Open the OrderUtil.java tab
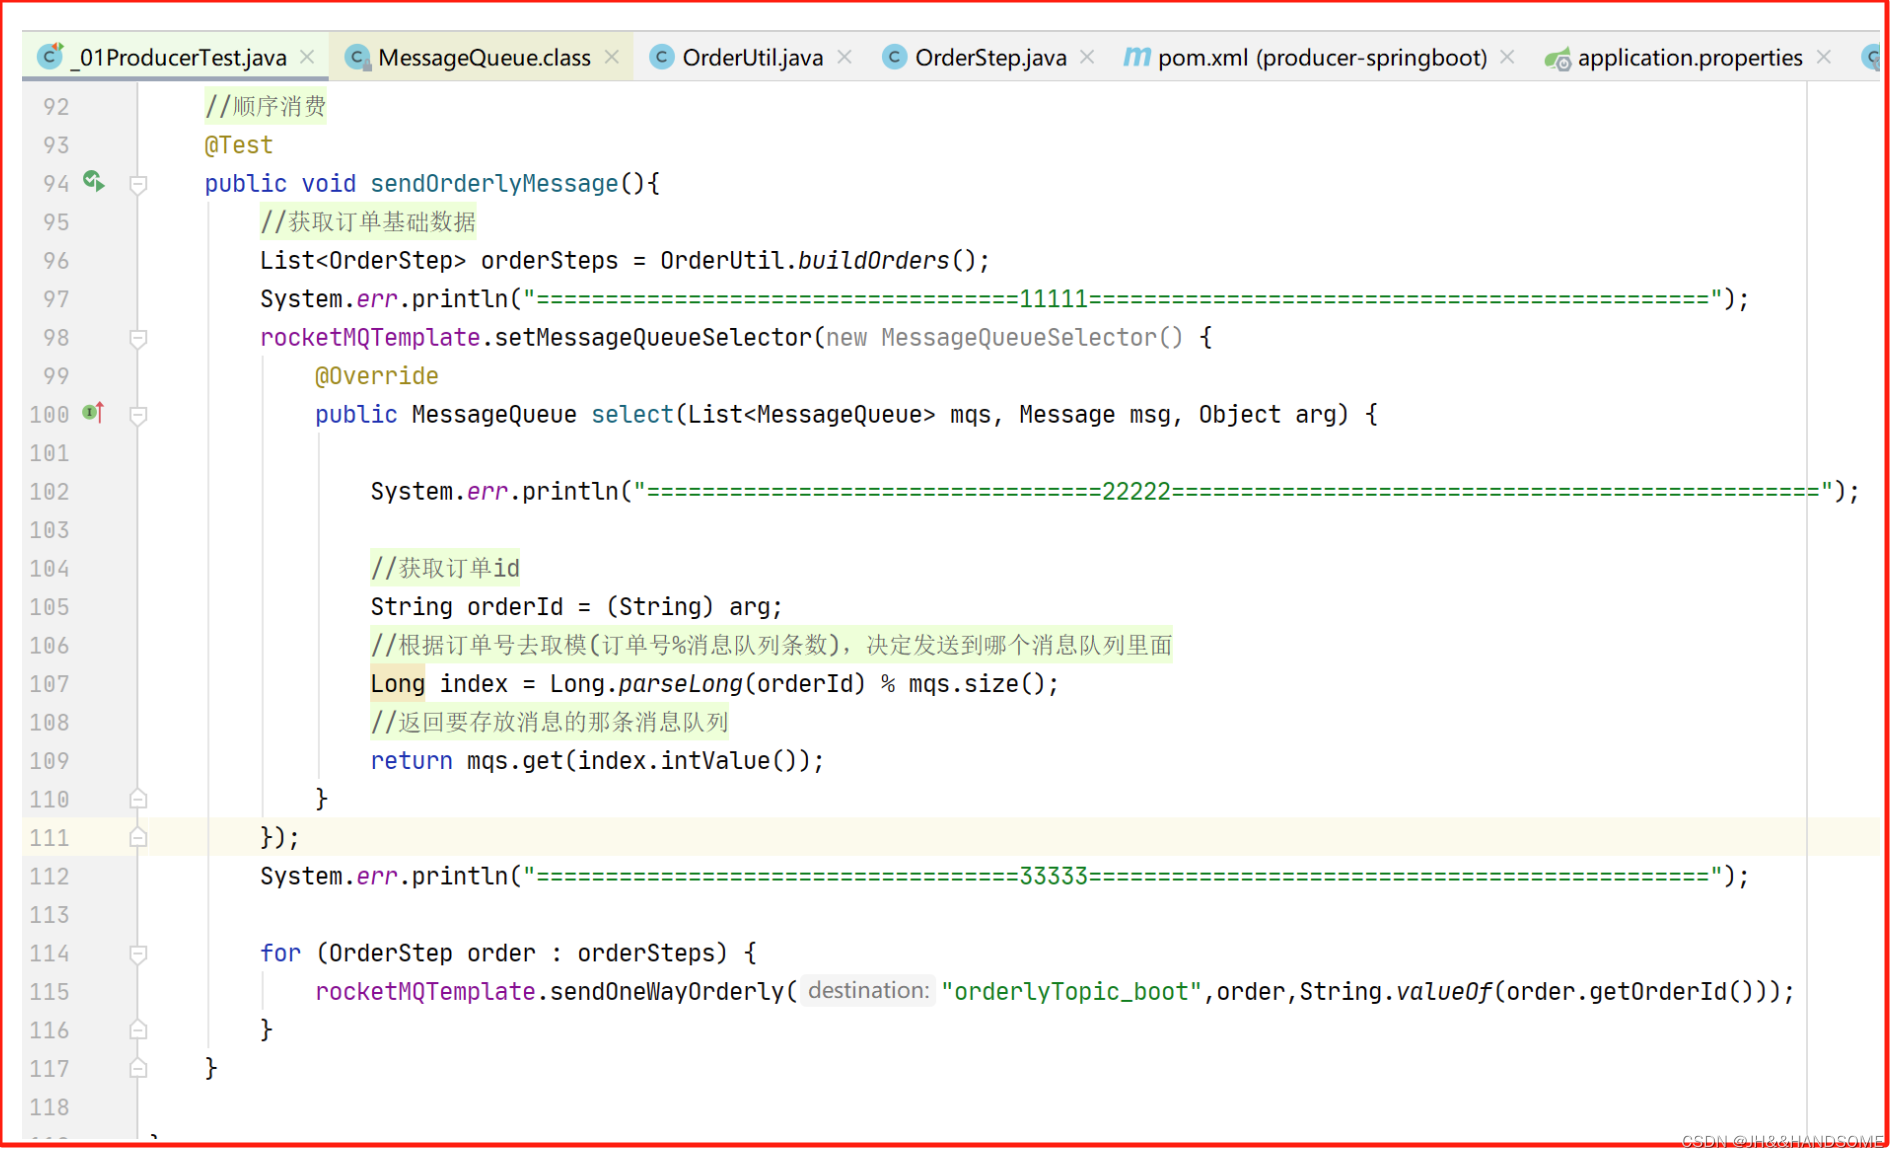The width and height of the screenshot is (1899, 1158). (752, 58)
